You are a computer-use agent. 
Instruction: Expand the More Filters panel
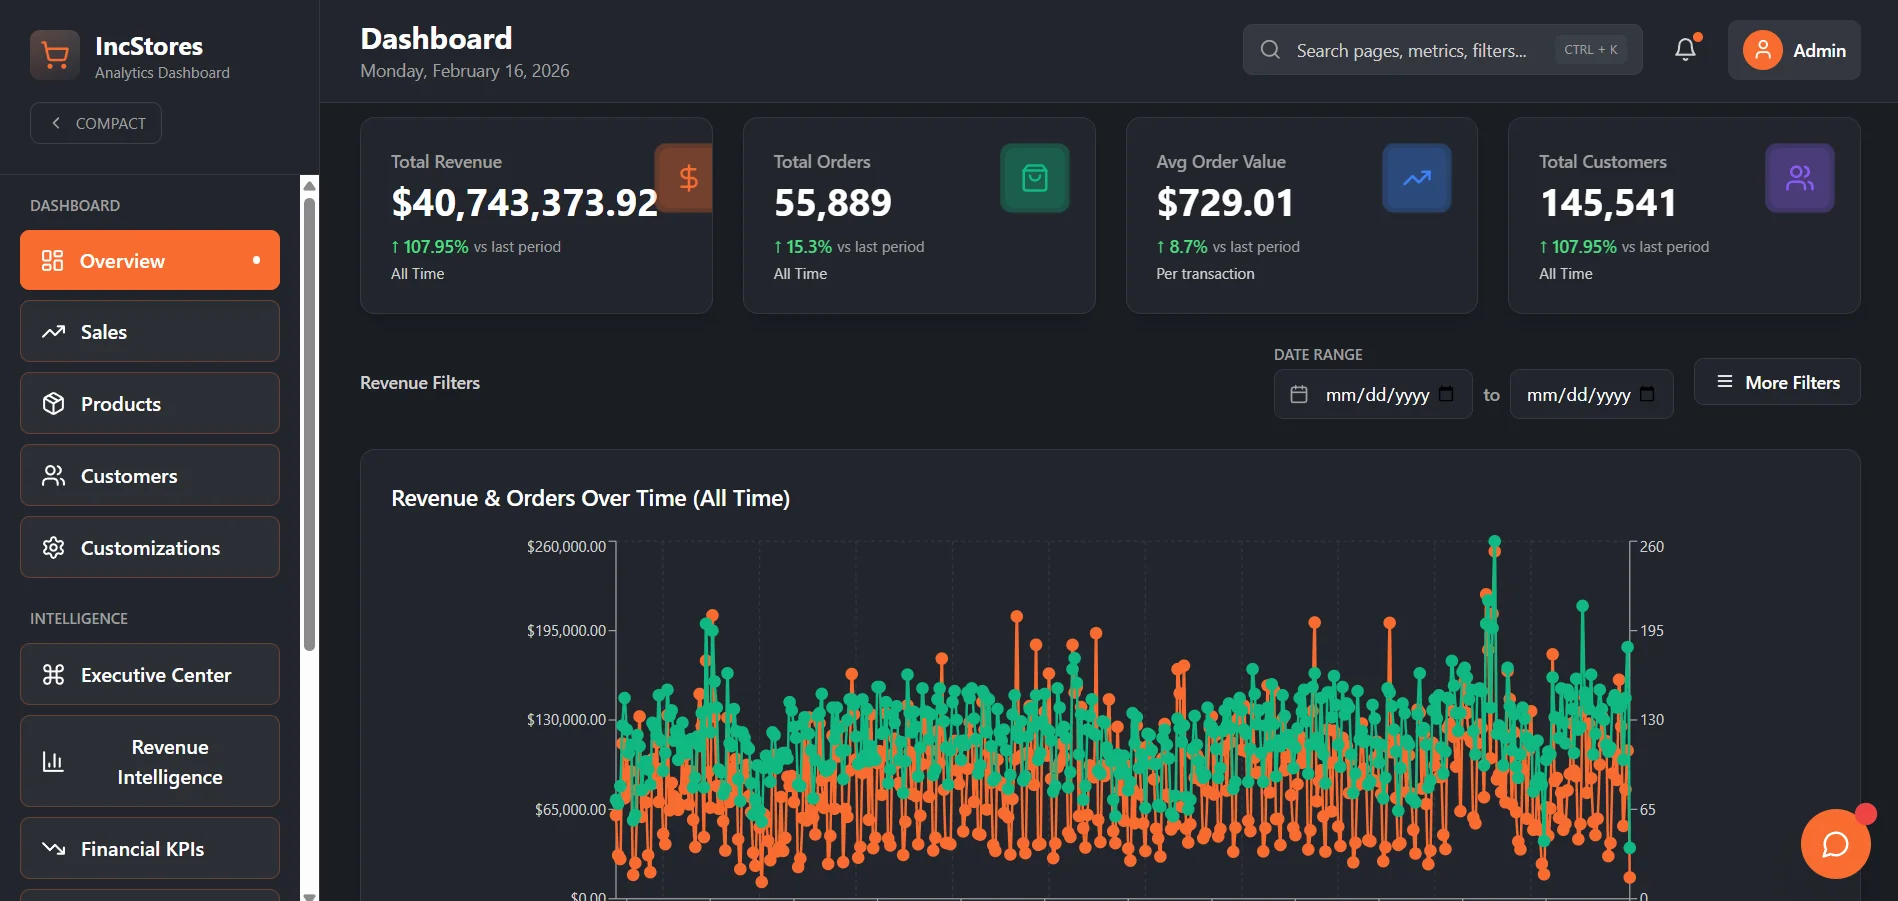[1777, 382]
